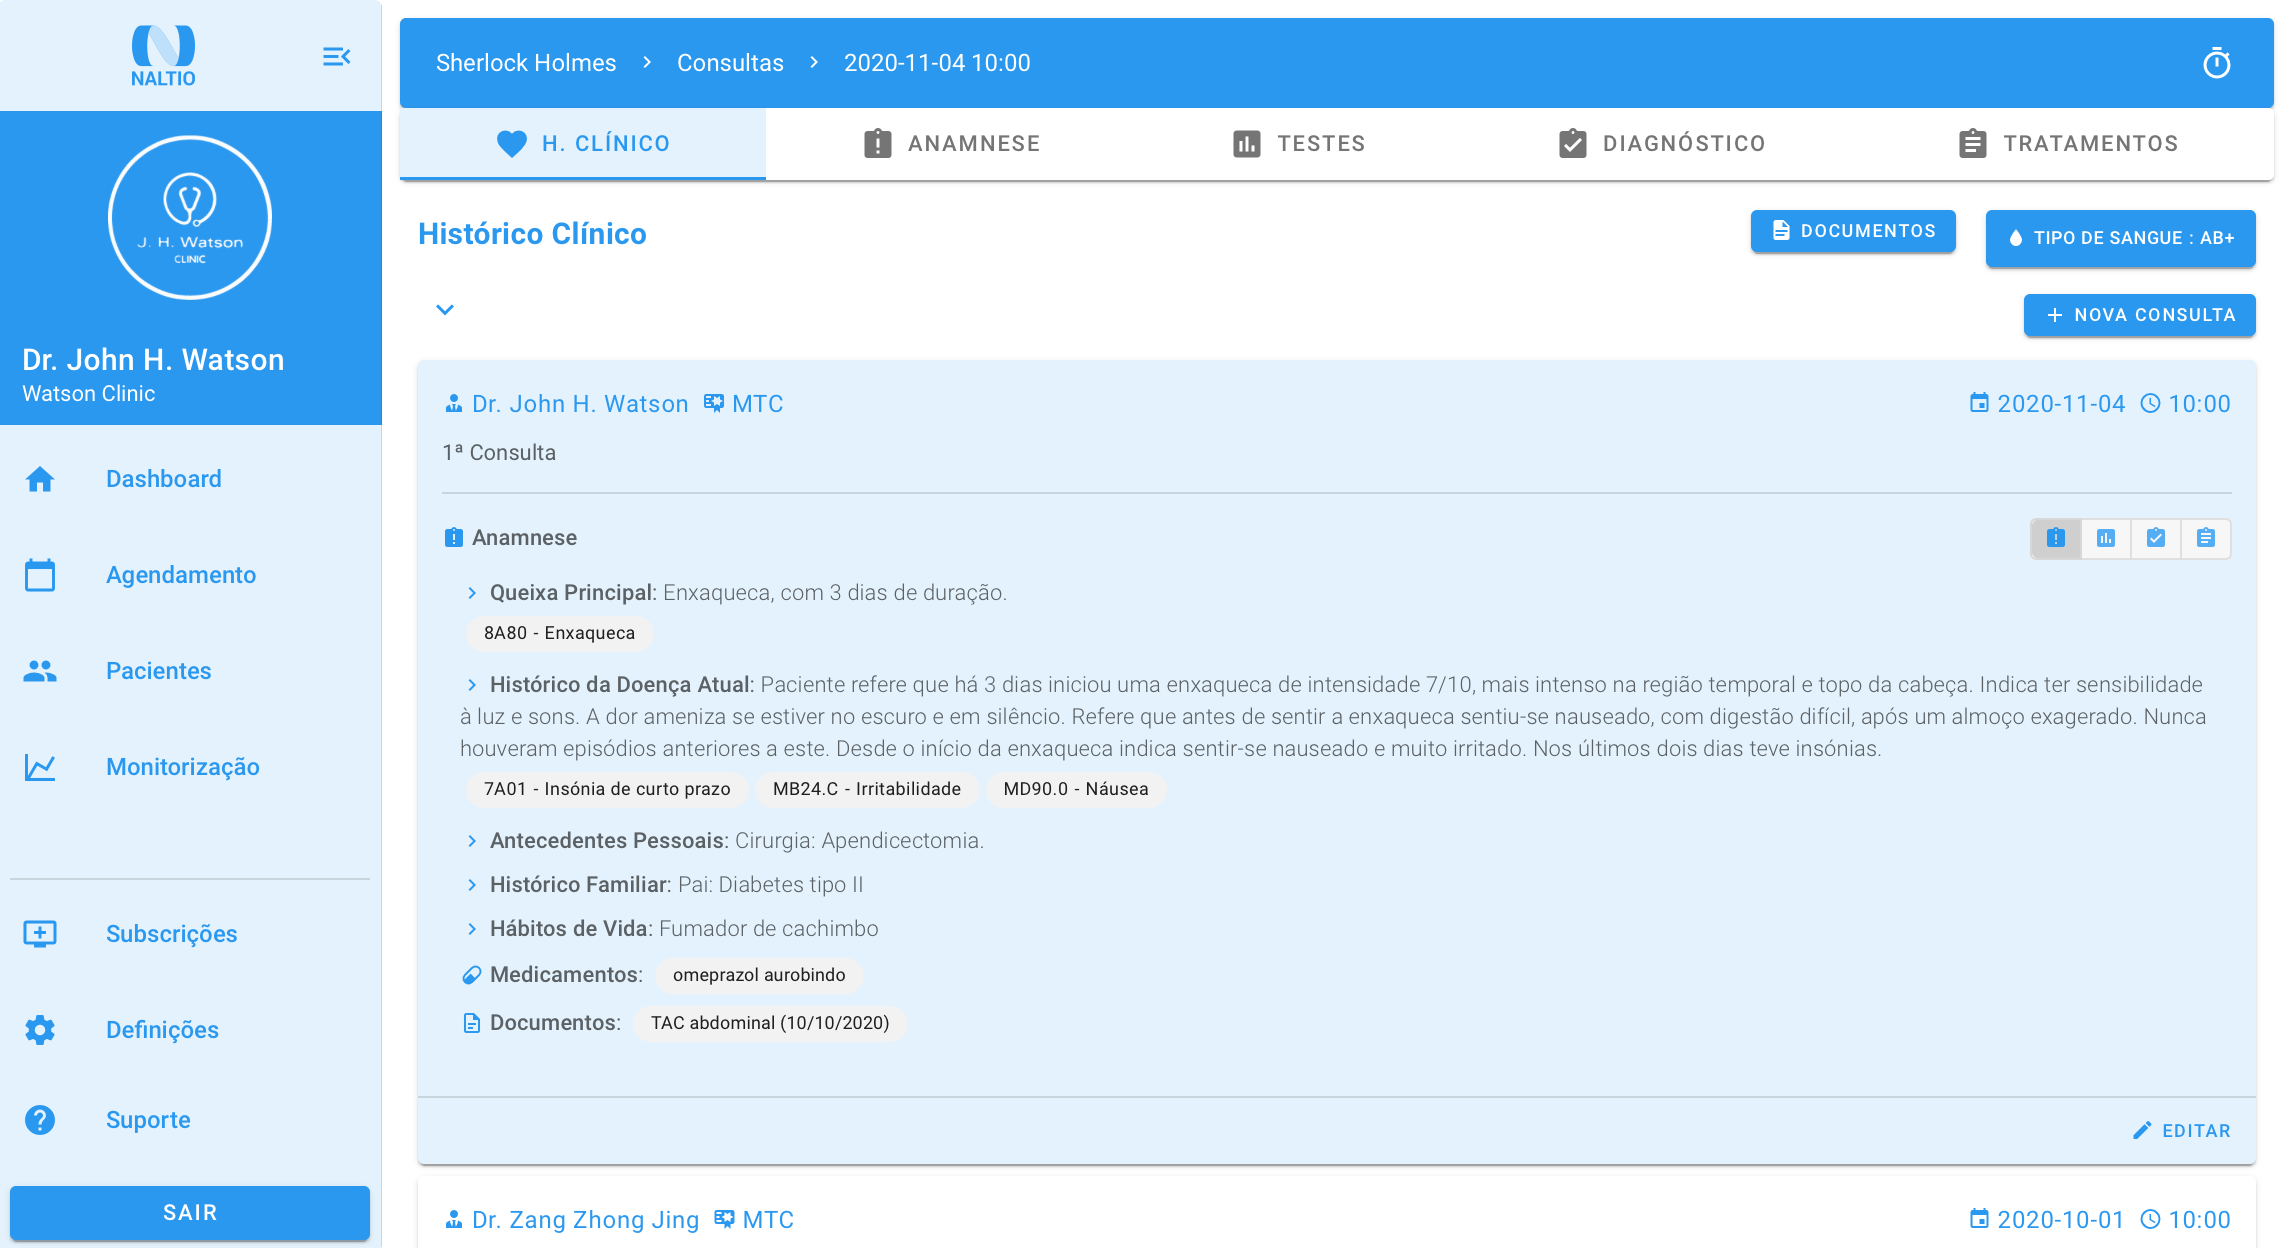Switch to the Anamnese tab
Viewport: 2286px width, 1248px height.
pyautogui.click(x=951, y=144)
